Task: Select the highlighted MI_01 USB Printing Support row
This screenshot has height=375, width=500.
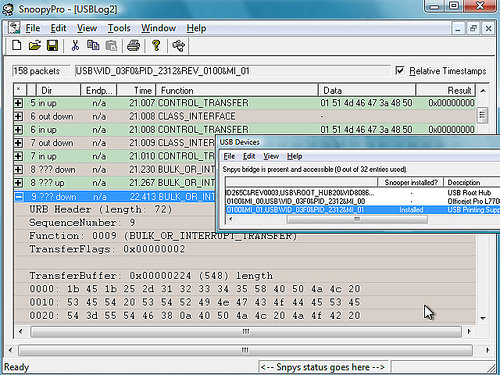Action: point(363,210)
